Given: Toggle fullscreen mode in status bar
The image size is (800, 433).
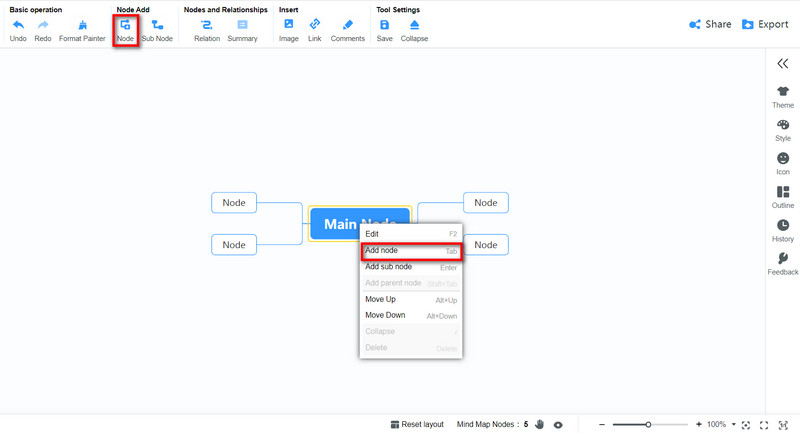Looking at the screenshot, I should coord(764,424).
